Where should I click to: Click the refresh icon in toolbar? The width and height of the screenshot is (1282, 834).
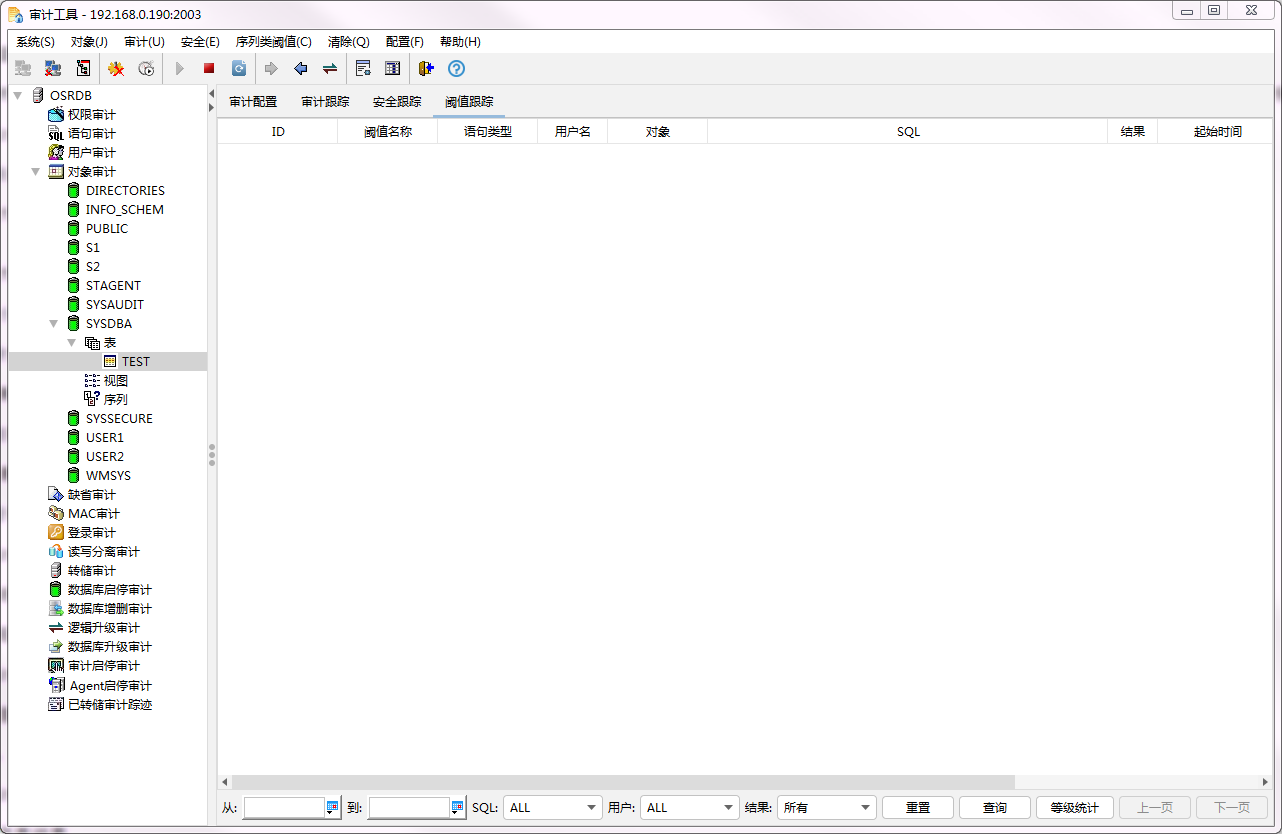(x=239, y=69)
